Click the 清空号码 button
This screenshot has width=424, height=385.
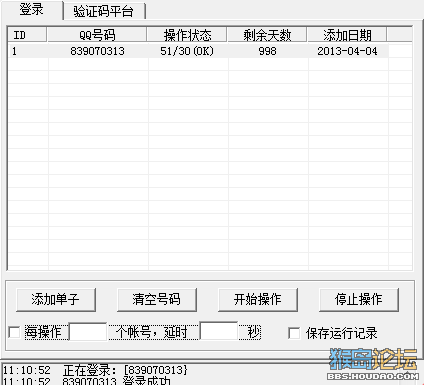click(x=157, y=299)
